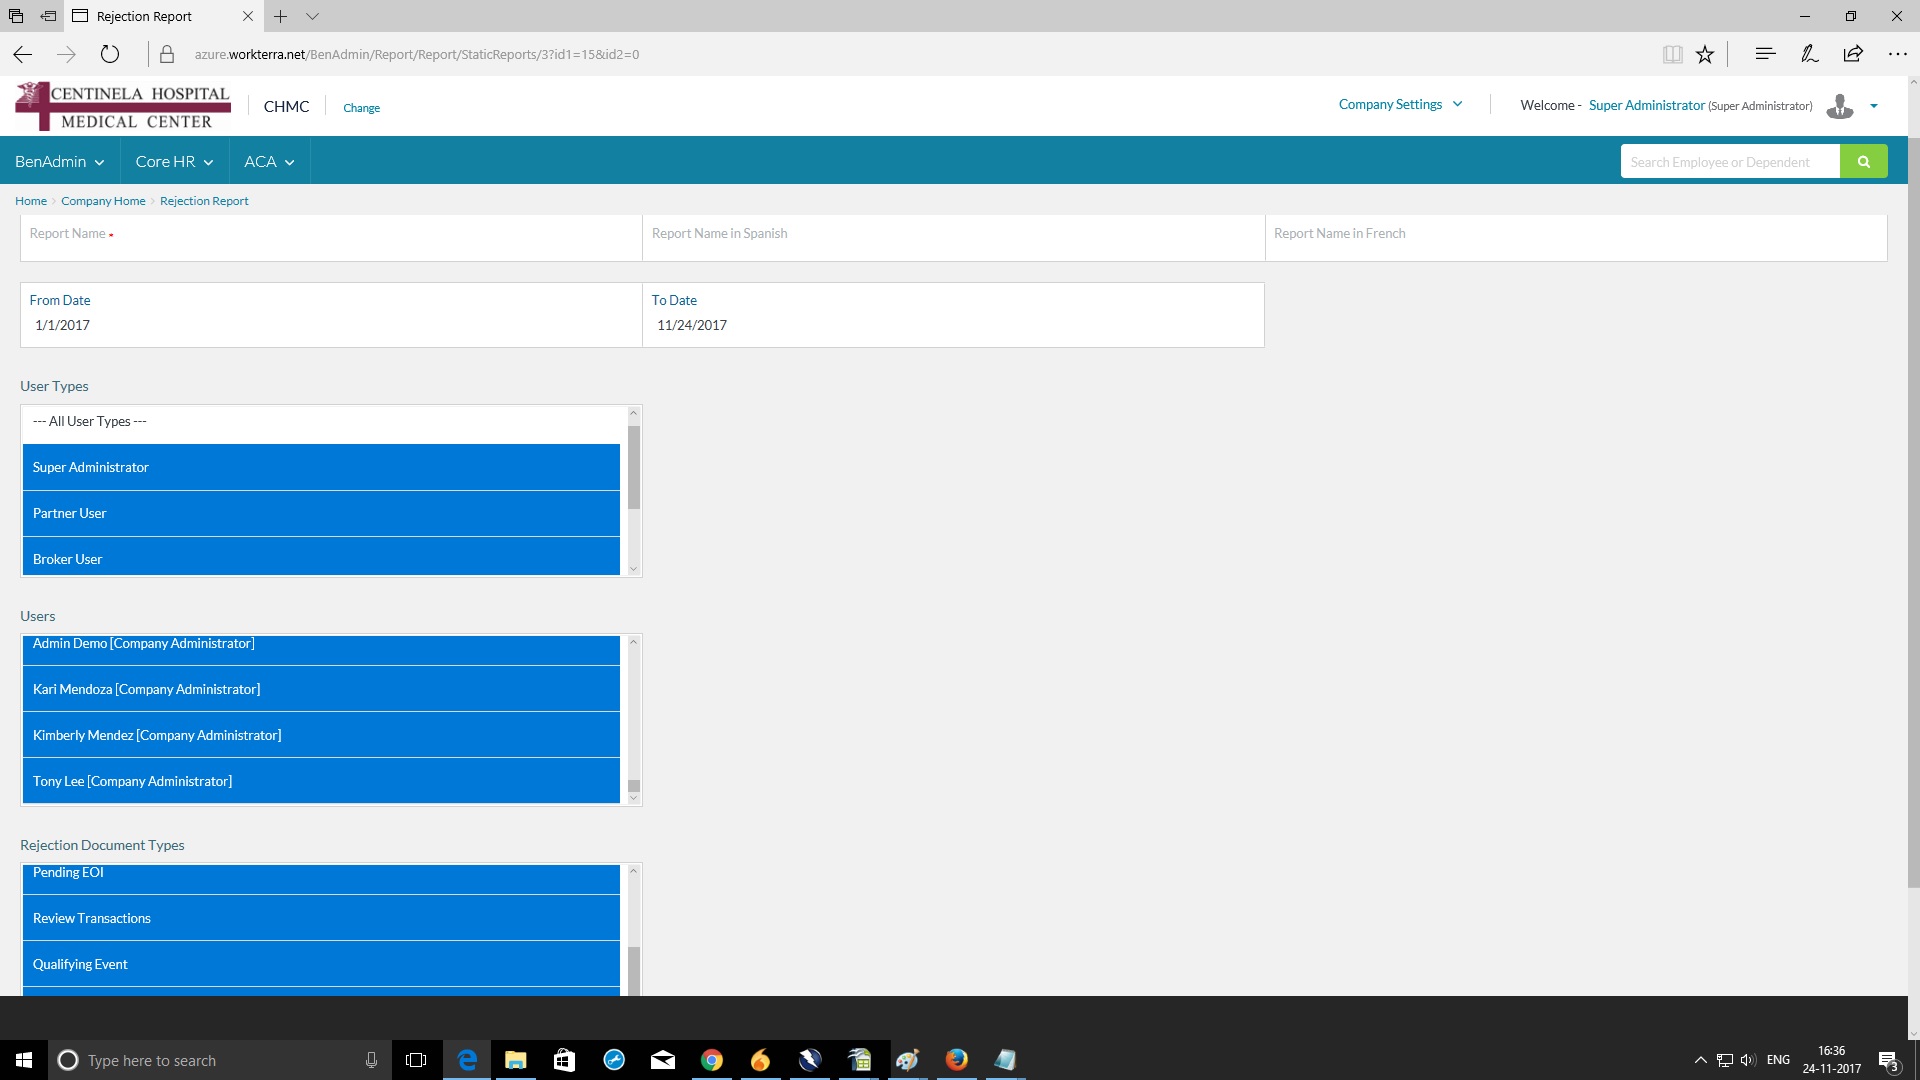The height and width of the screenshot is (1080, 1920).
Task: Open browser reading view icon
Action: [1672, 54]
